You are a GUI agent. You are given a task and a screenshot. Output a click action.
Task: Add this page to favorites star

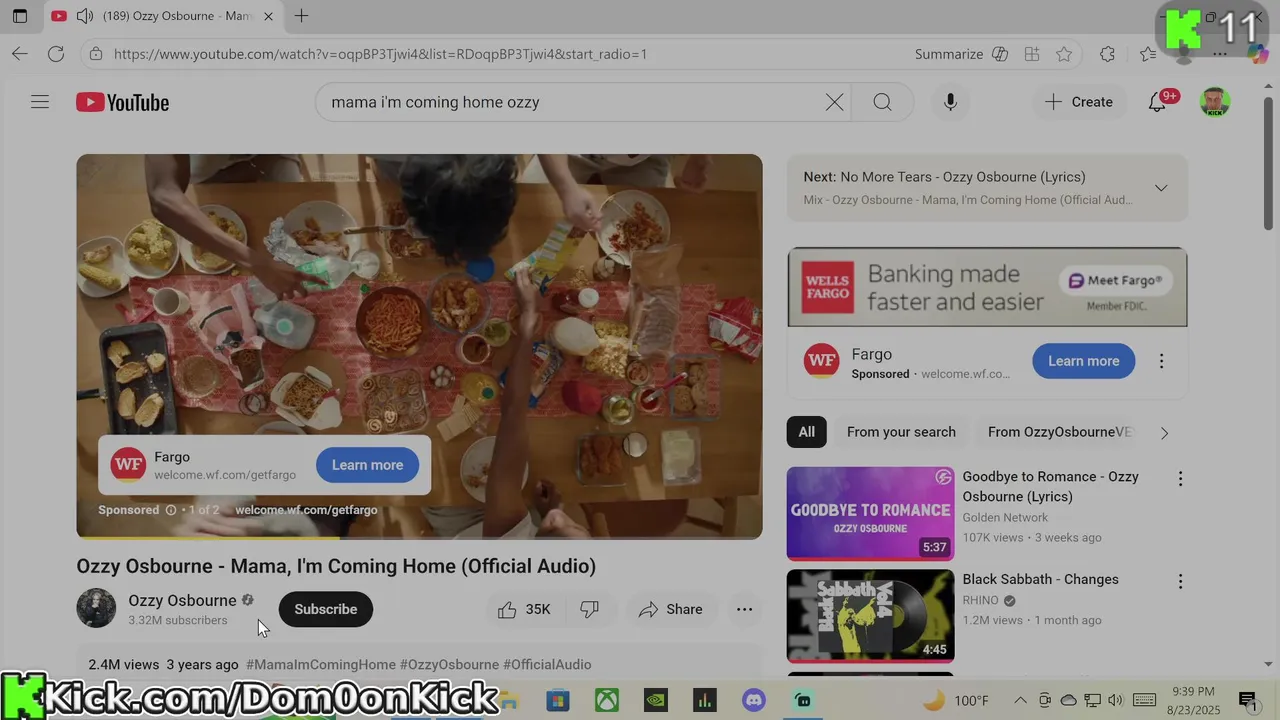pyautogui.click(x=1064, y=54)
